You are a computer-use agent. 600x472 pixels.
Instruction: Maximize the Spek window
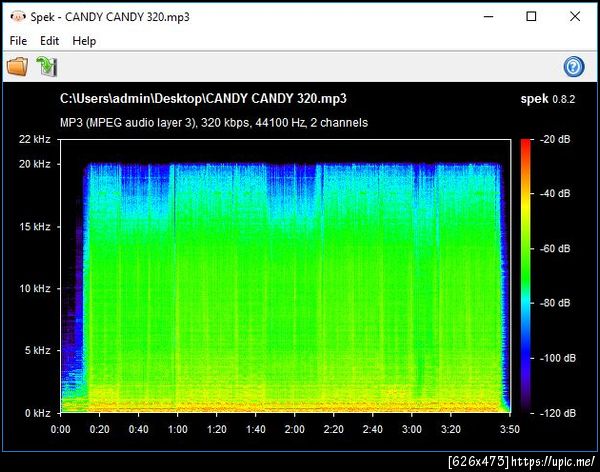pos(531,16)
